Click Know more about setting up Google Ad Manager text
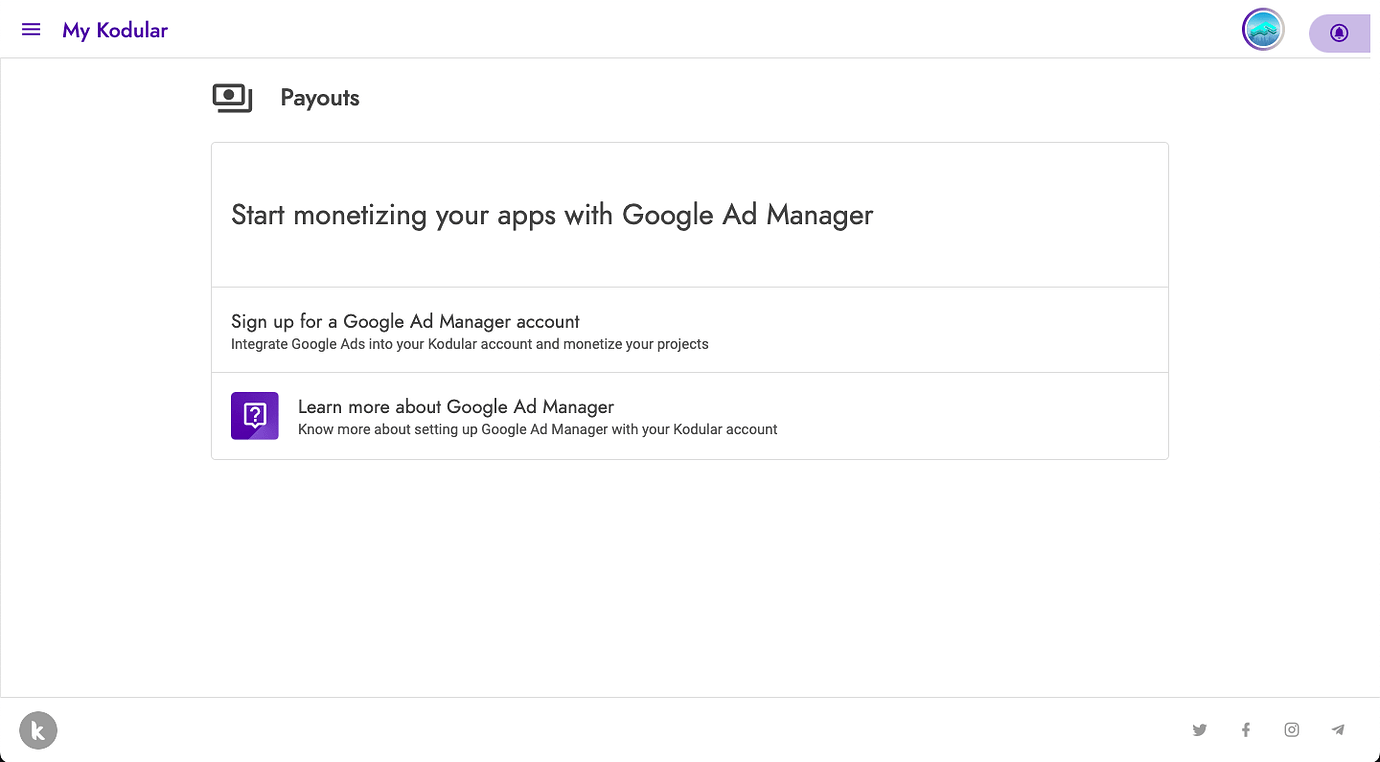 click(538, 430)
